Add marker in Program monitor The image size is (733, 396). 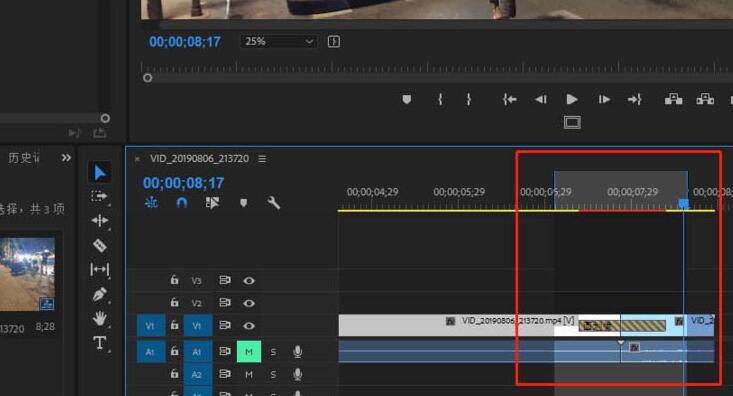(407, 99)
